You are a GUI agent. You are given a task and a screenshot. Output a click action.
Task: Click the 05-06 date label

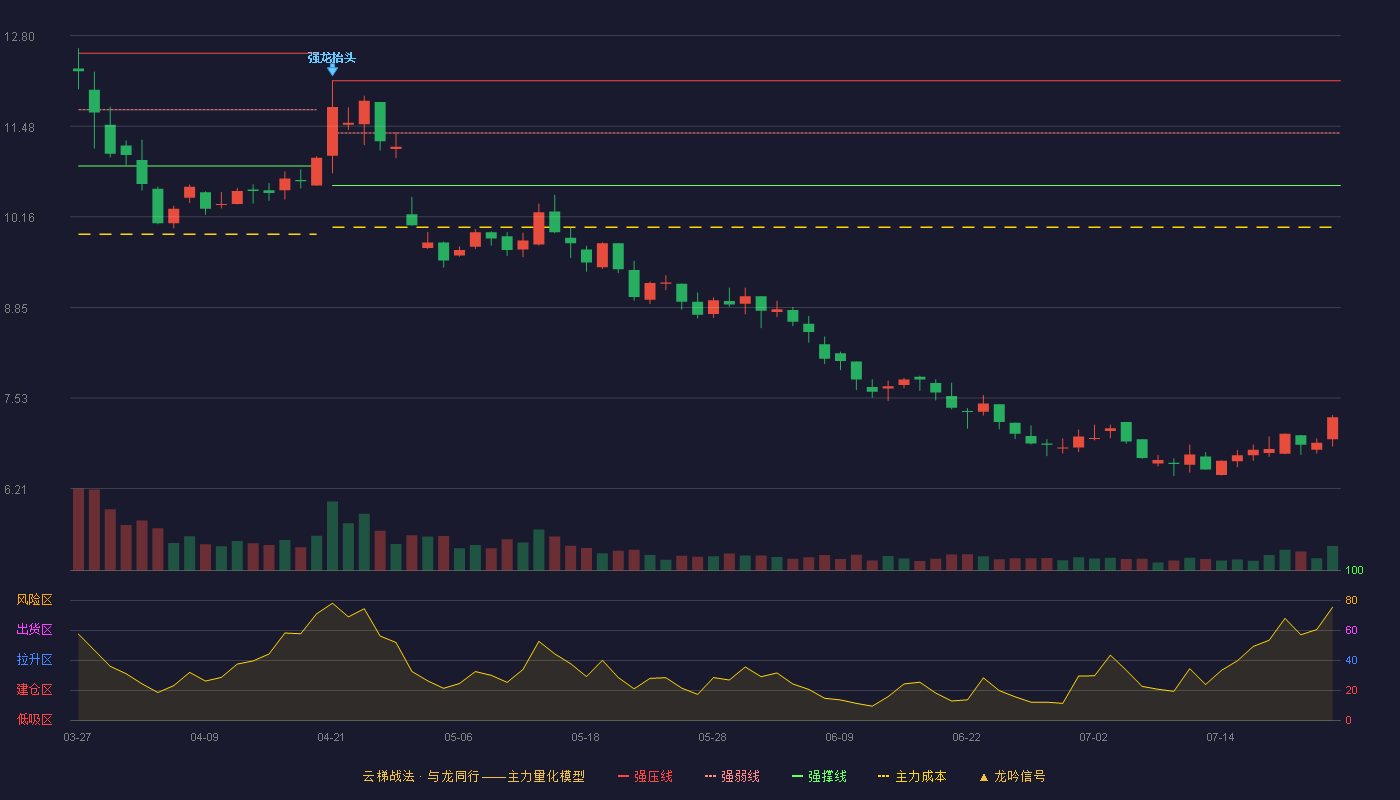(458, 737)
